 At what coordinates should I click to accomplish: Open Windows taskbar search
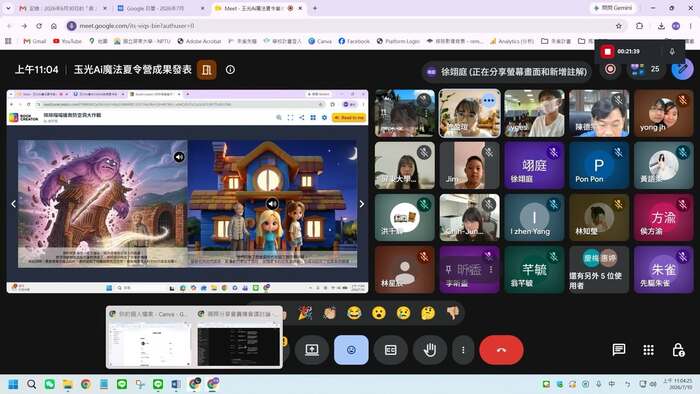[x=31, y=384]
